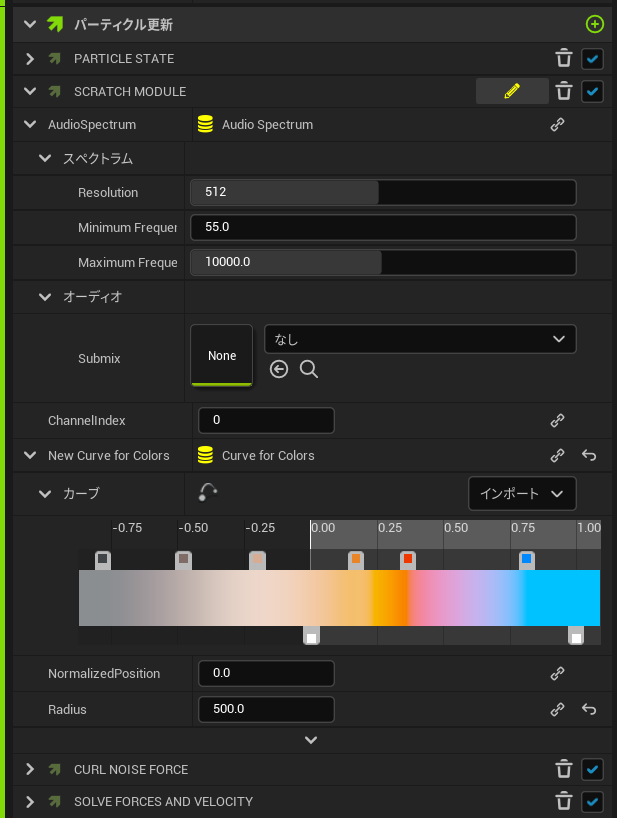Expand Solve Forces and Velocity module
The image size is (617, 818).
tap(30, 801)
